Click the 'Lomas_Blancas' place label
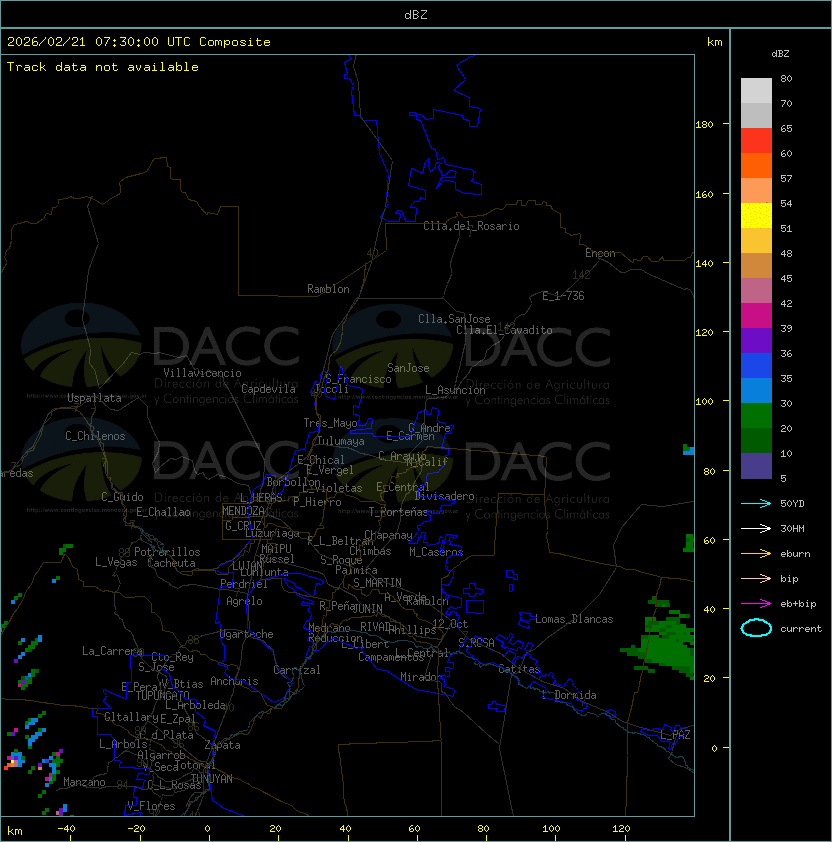832x842 pixels. [574, 619]
